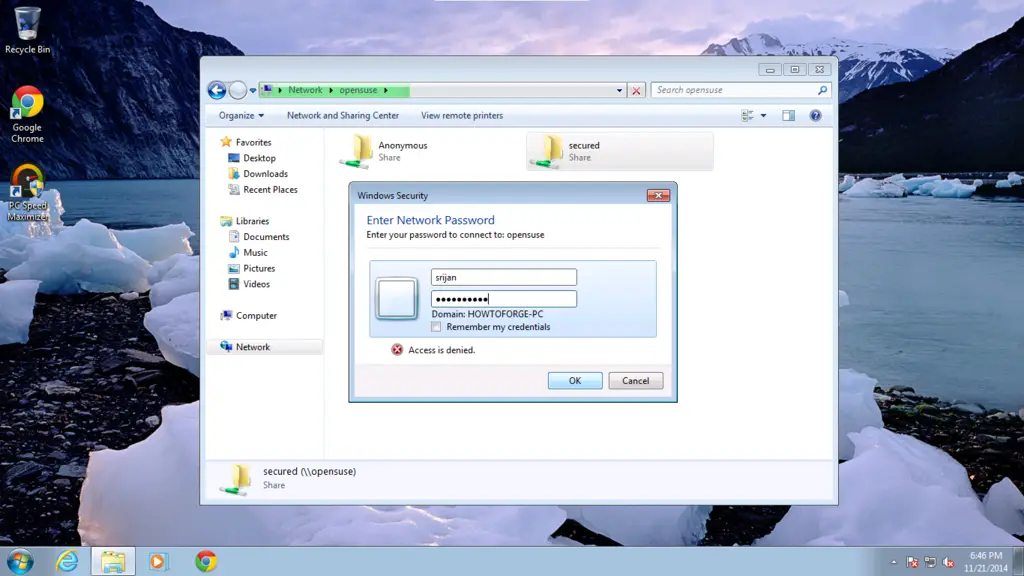Confirm credentials with OK button
1024x576 pixels.
tap(575, 381)
